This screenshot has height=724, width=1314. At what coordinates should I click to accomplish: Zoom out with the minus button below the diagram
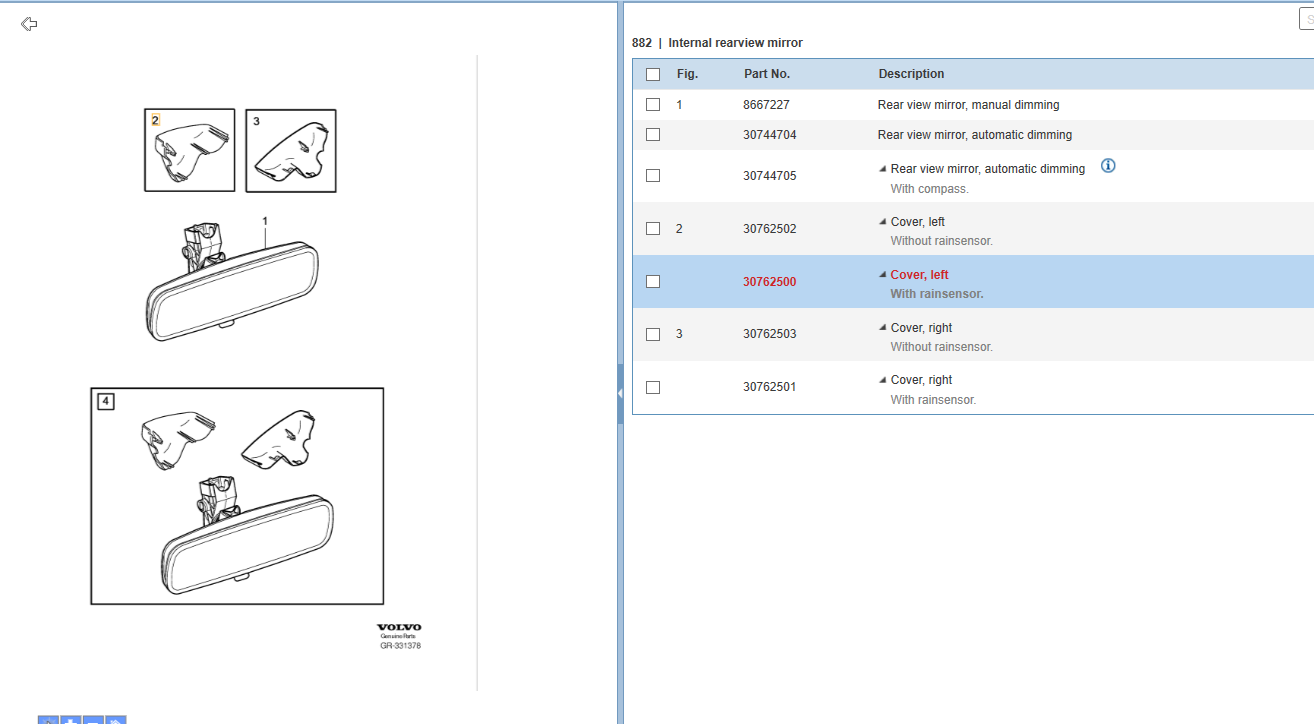pos(93,720)
